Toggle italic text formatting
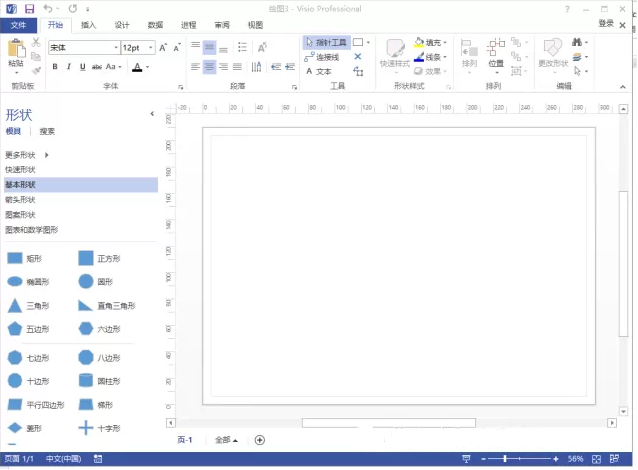The width and height of the screenshot is (638, 470). (68, 67)
